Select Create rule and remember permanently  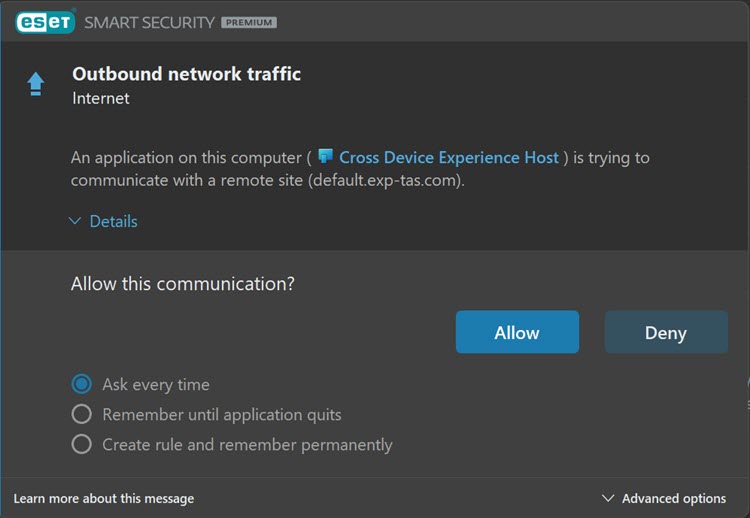[x=81, y=444]
